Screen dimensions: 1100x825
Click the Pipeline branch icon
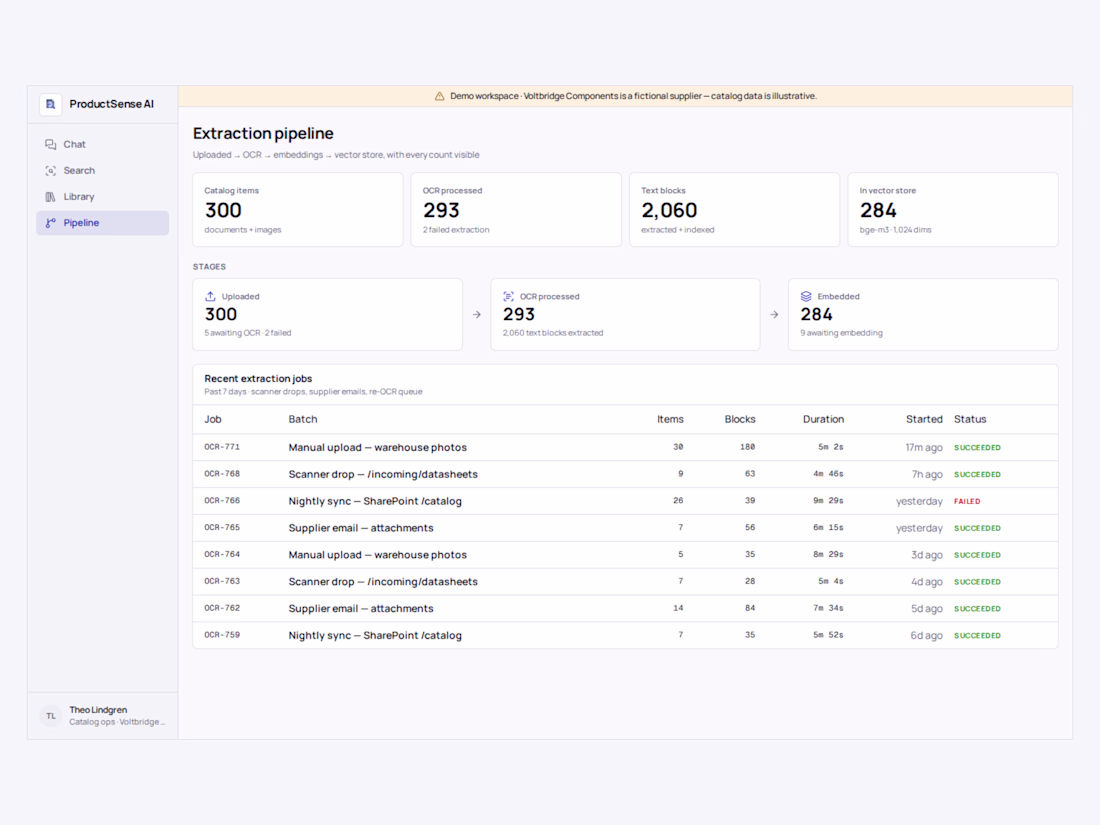(x=51, y=223)
